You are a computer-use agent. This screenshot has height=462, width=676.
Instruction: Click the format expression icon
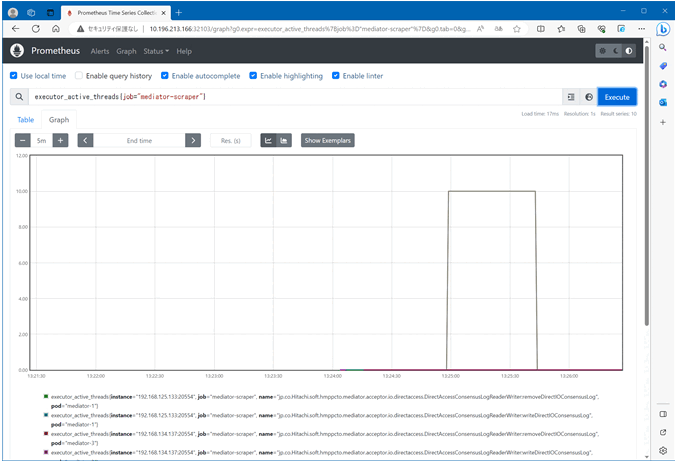(x=571, y=97)
